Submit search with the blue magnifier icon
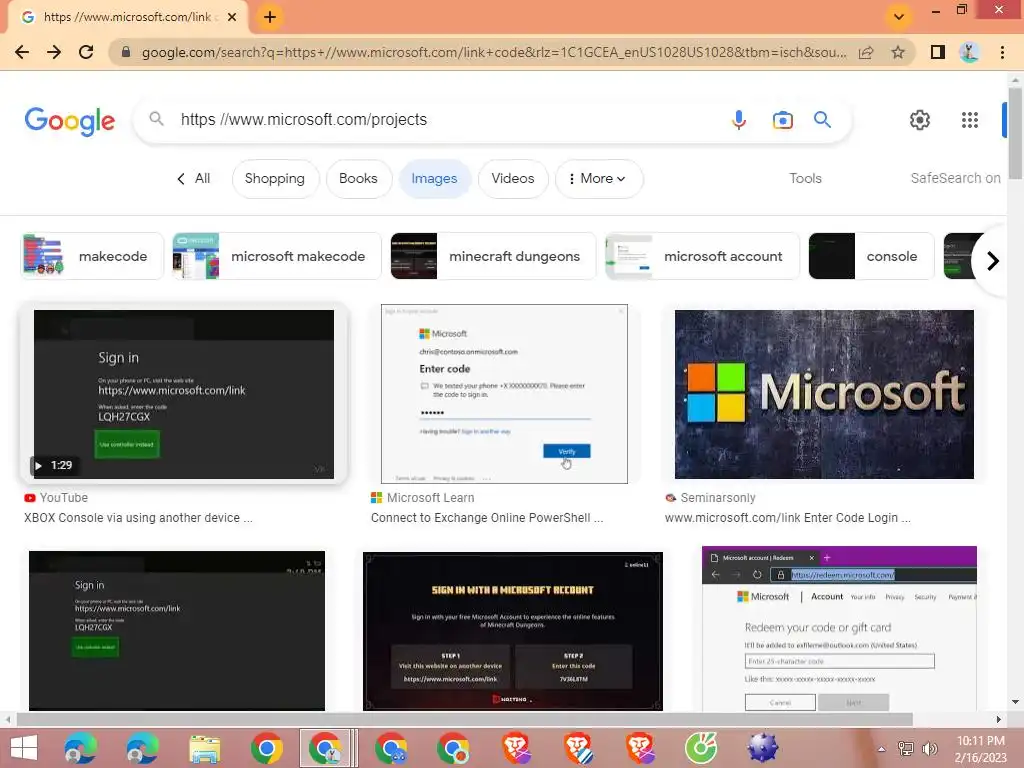Image resolution: width=1024 pixels, height=768 pixels. 822,120
